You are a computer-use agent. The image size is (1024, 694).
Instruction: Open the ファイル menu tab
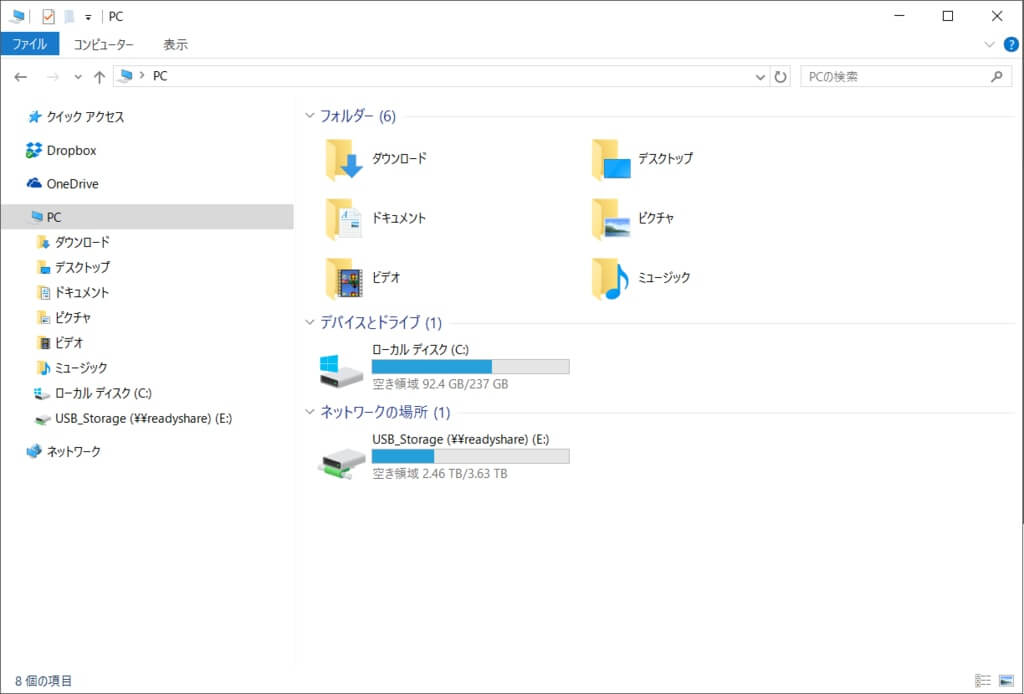pyautogui.click(x=30, y=44)
